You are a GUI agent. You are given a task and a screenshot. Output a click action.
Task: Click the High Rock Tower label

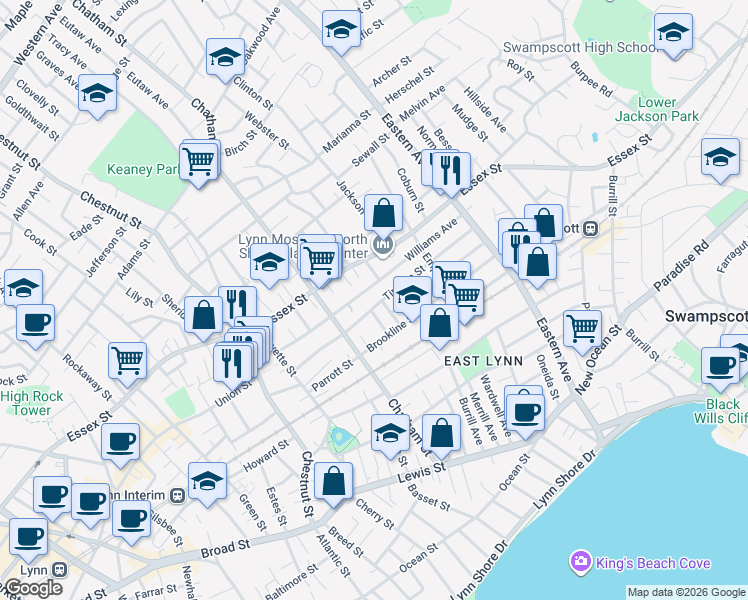(x=32, y=403)
